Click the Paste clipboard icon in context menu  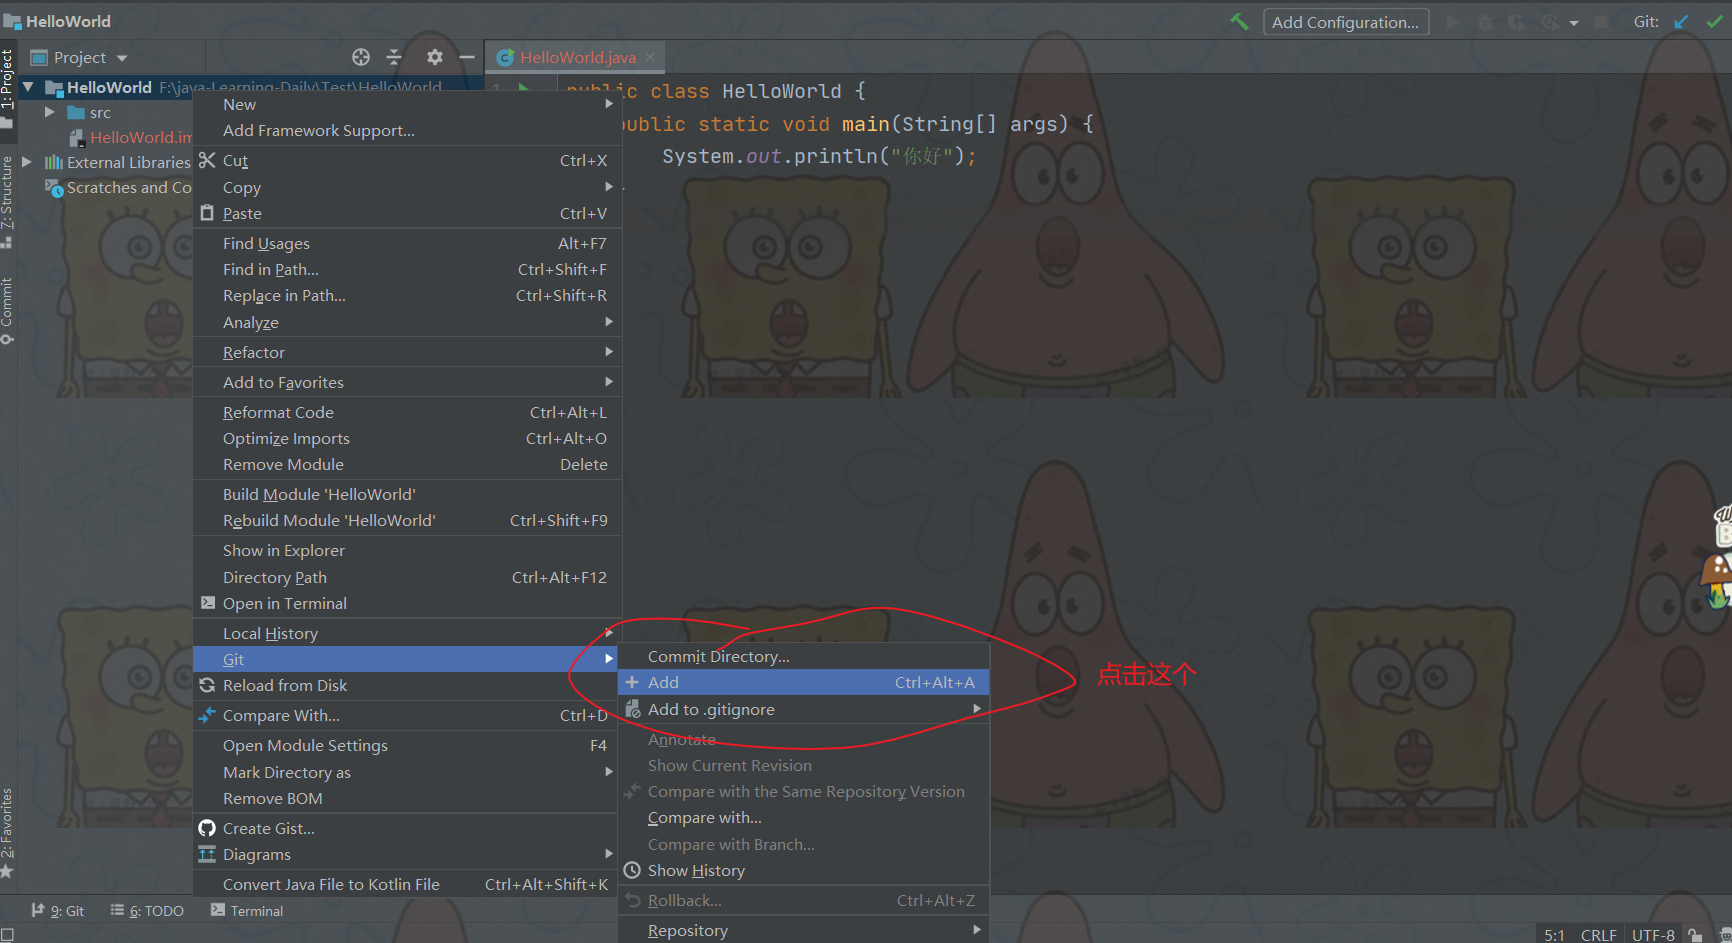[207, 213]
